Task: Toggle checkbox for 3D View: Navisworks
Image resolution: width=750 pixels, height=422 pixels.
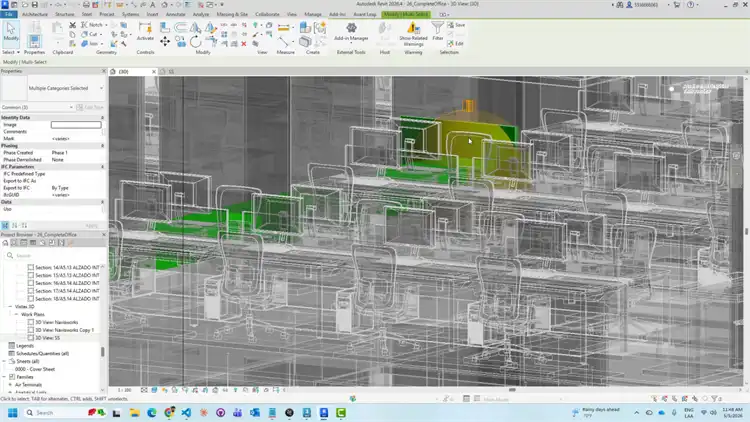Action: (31, 322)
